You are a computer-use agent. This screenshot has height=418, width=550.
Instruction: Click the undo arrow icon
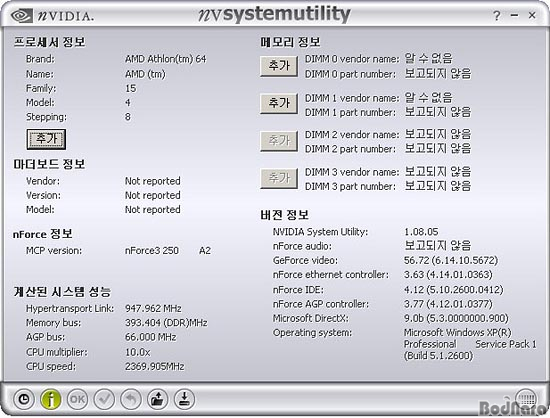(131, 399)
